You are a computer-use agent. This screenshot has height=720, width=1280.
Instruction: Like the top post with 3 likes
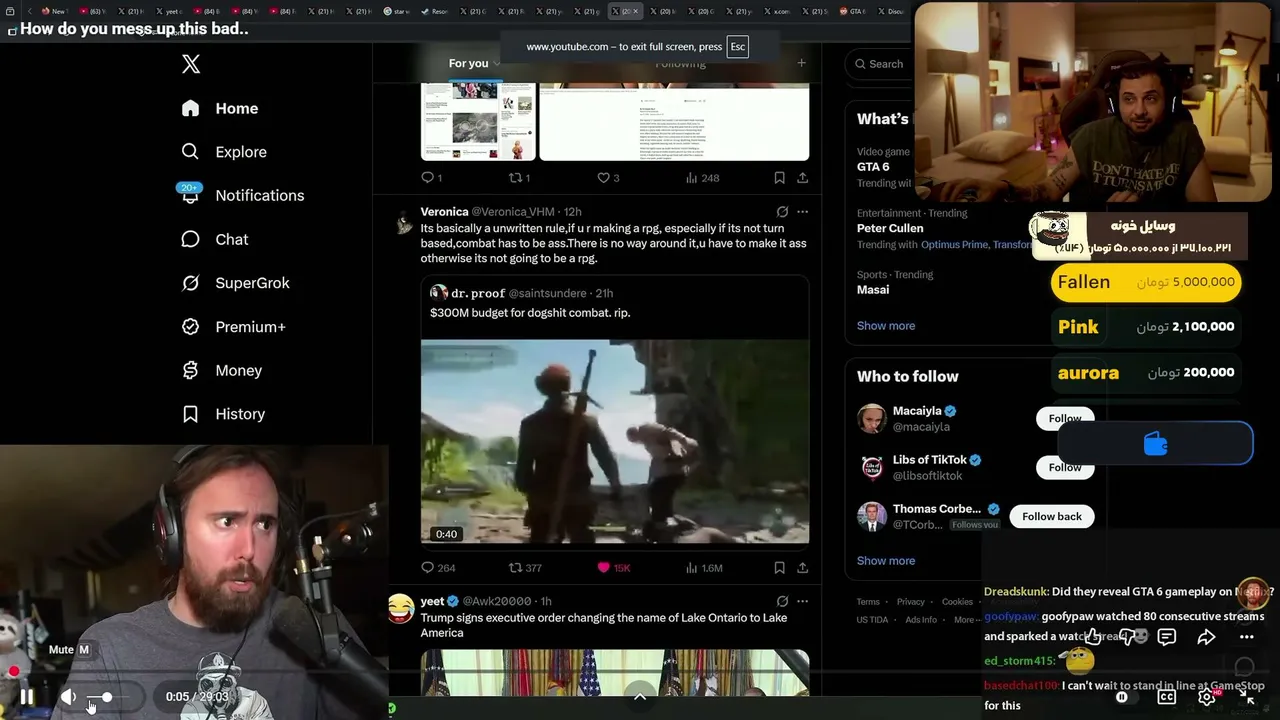pyautogui.click(x=608, y=178)
